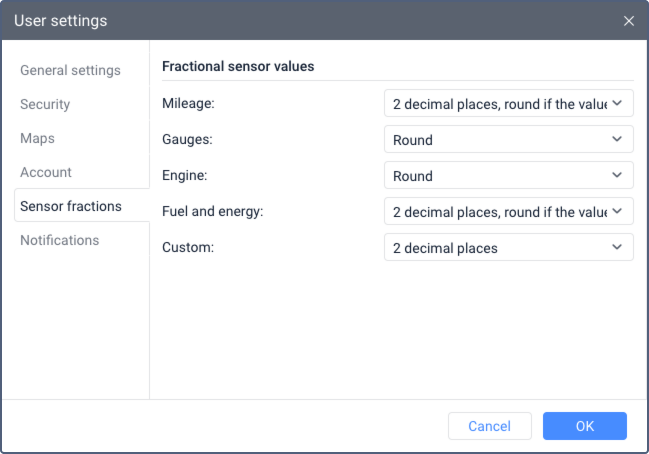Close the User settings dialog
Viewport: 649px width, 454px height.
click(628, 21)
